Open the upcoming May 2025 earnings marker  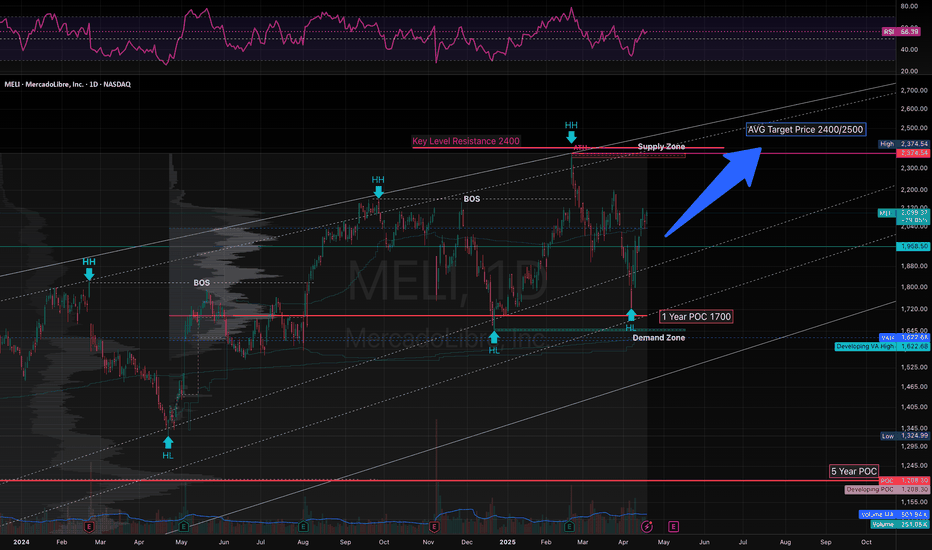click(x=673, y=527)
